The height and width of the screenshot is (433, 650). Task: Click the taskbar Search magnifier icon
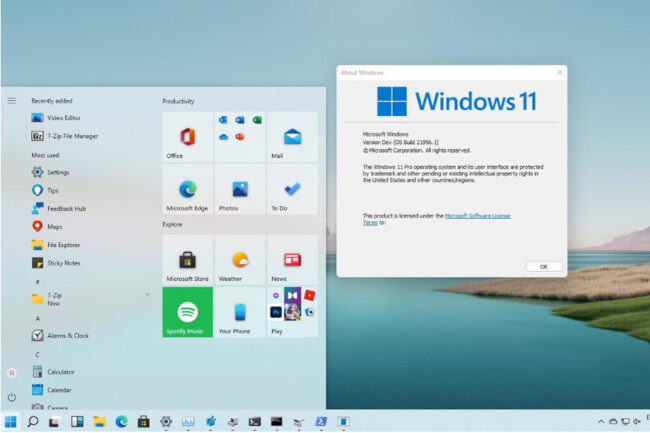[x=33, y=422]
